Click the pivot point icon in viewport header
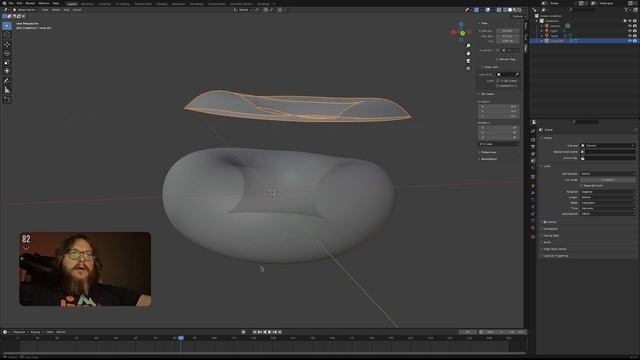640x360 pixels. [x=258, y=10]
